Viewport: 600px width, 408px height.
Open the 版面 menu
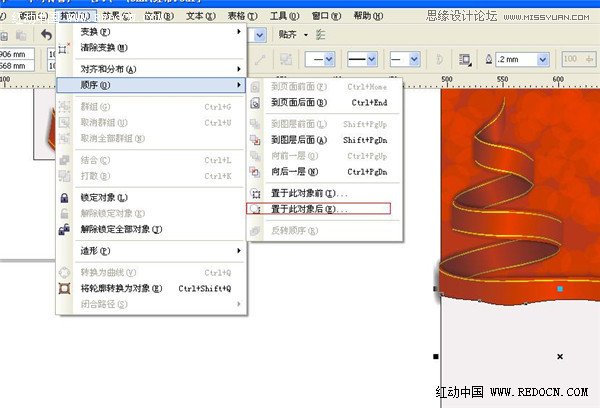tap(34, 16)
